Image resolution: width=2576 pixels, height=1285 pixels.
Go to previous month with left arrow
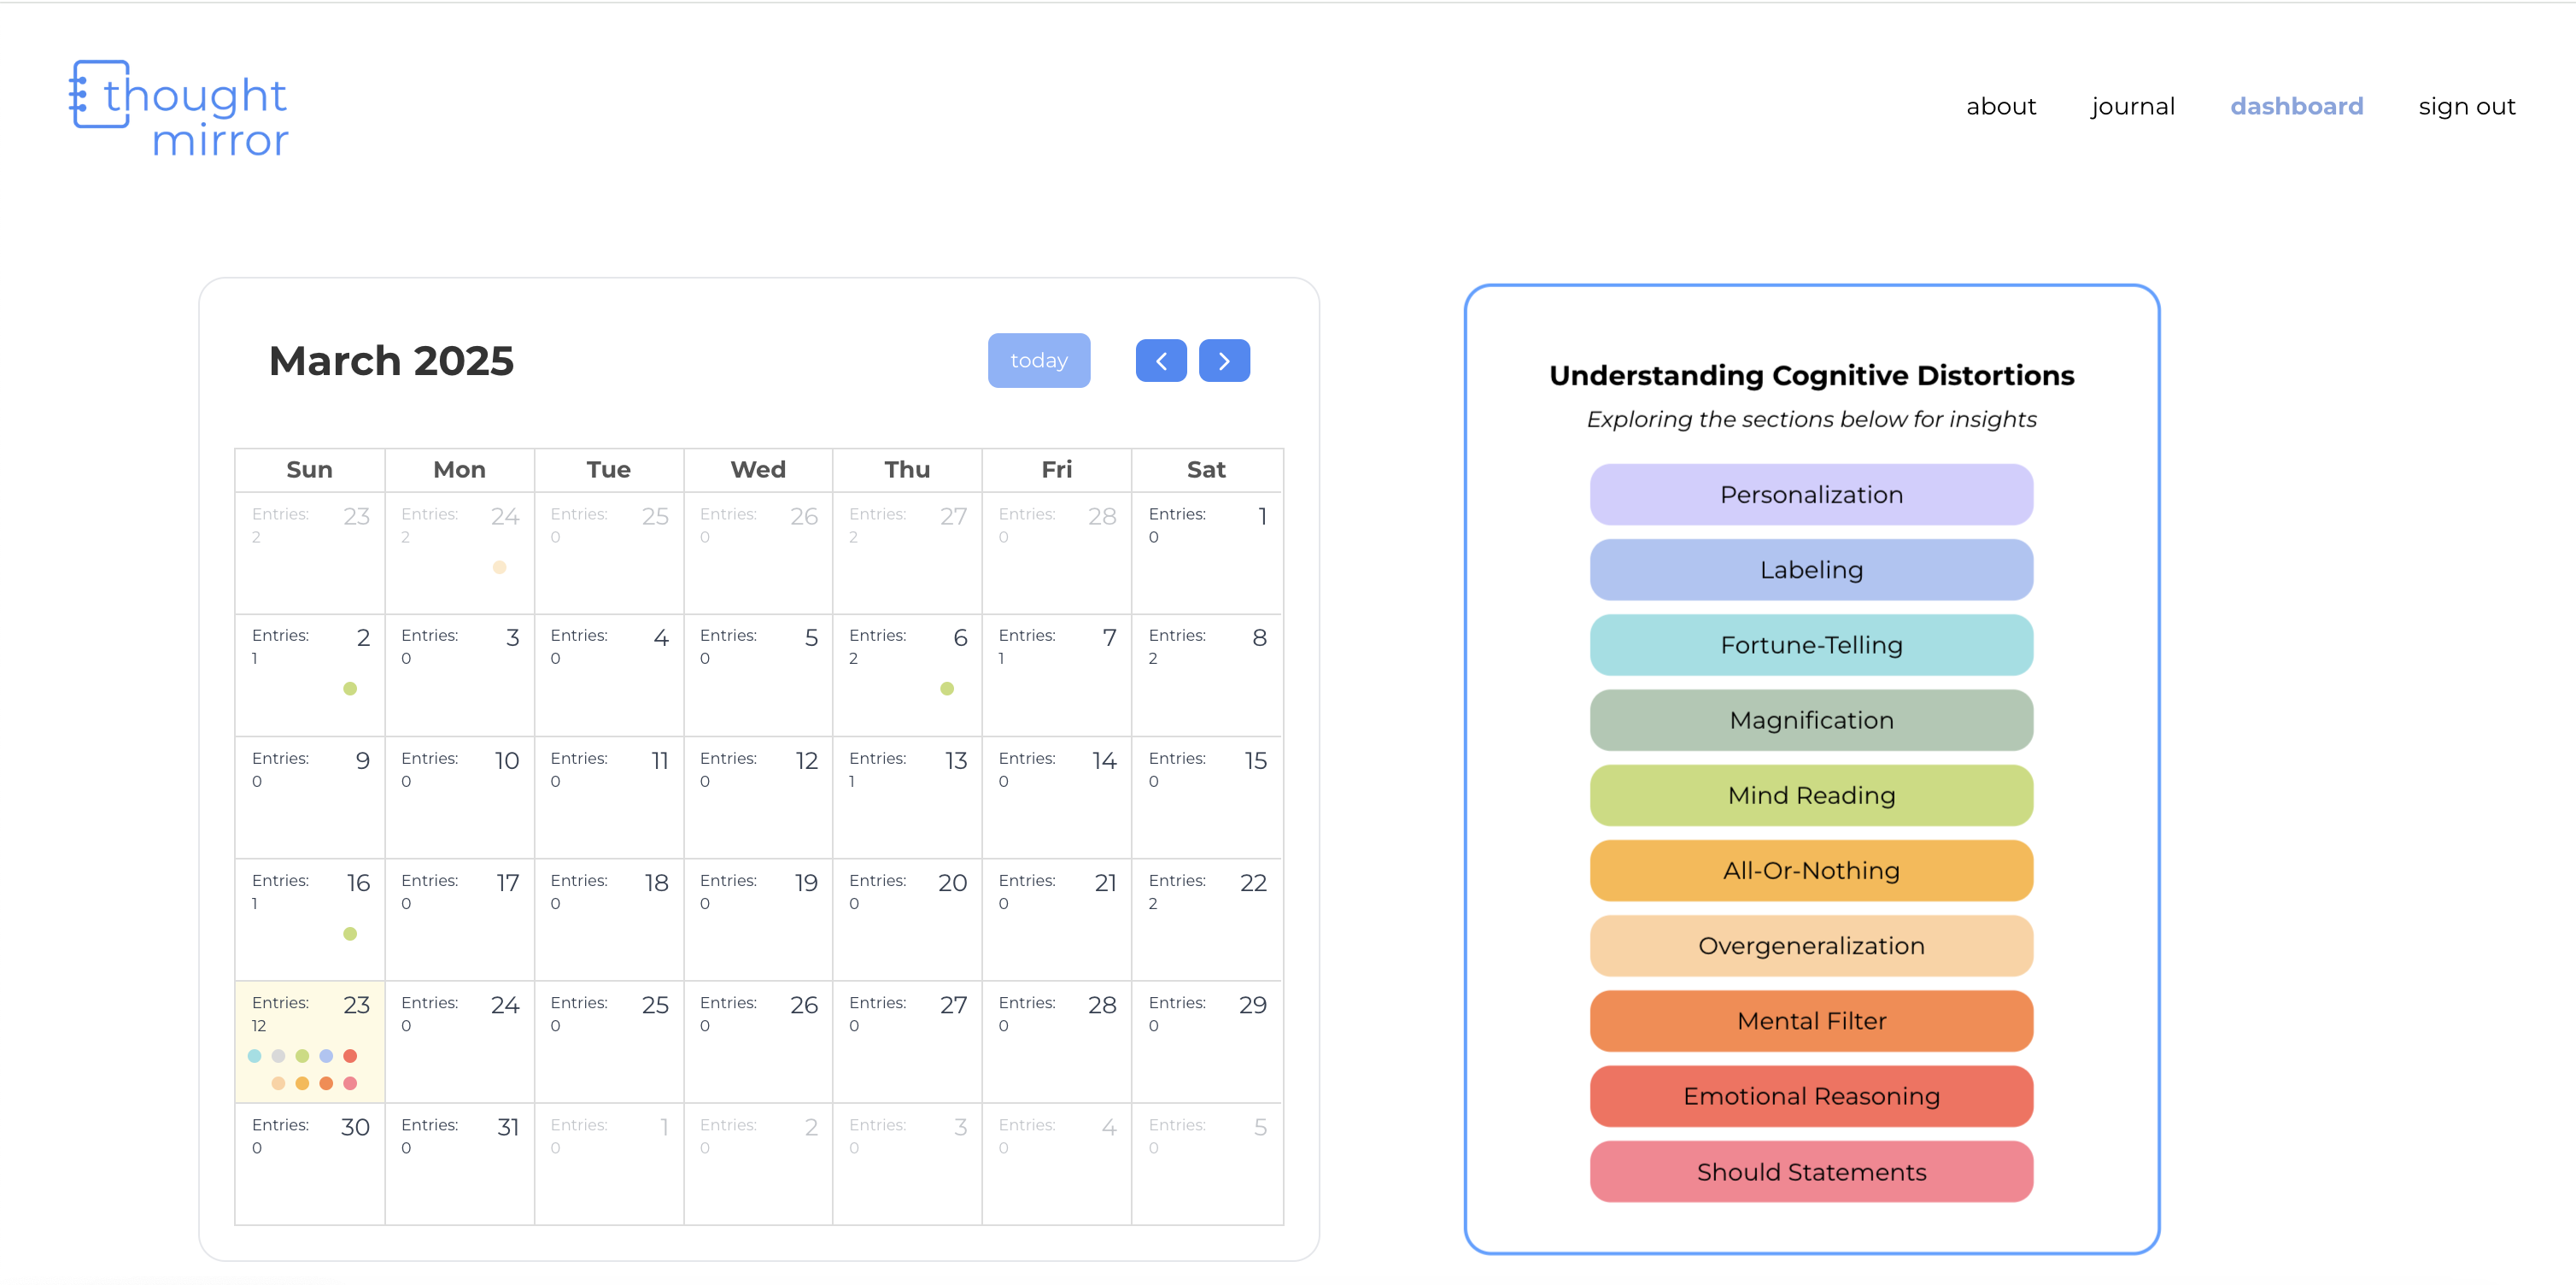[1160, 361]
